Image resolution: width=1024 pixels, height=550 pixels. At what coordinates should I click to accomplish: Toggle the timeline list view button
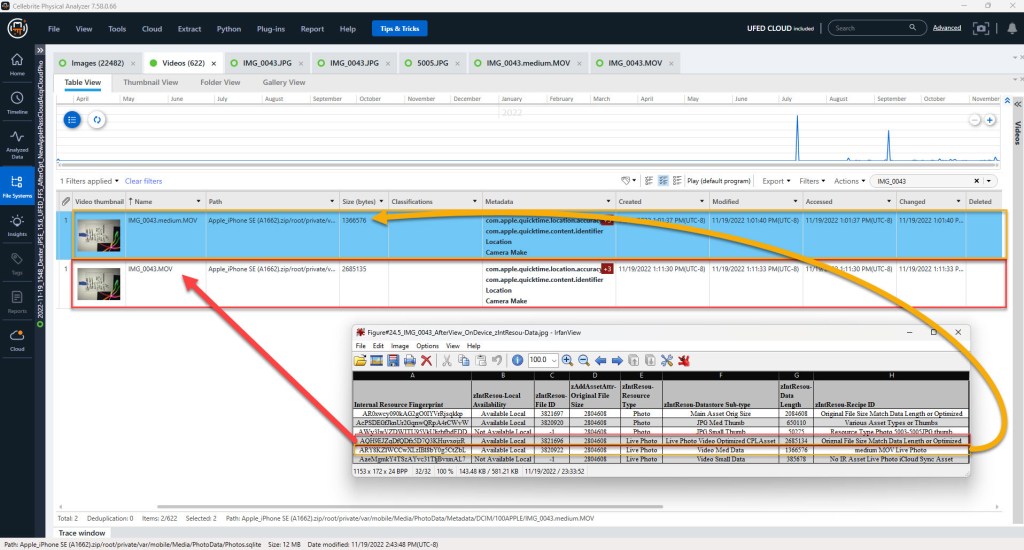click(x=72, y=120)
